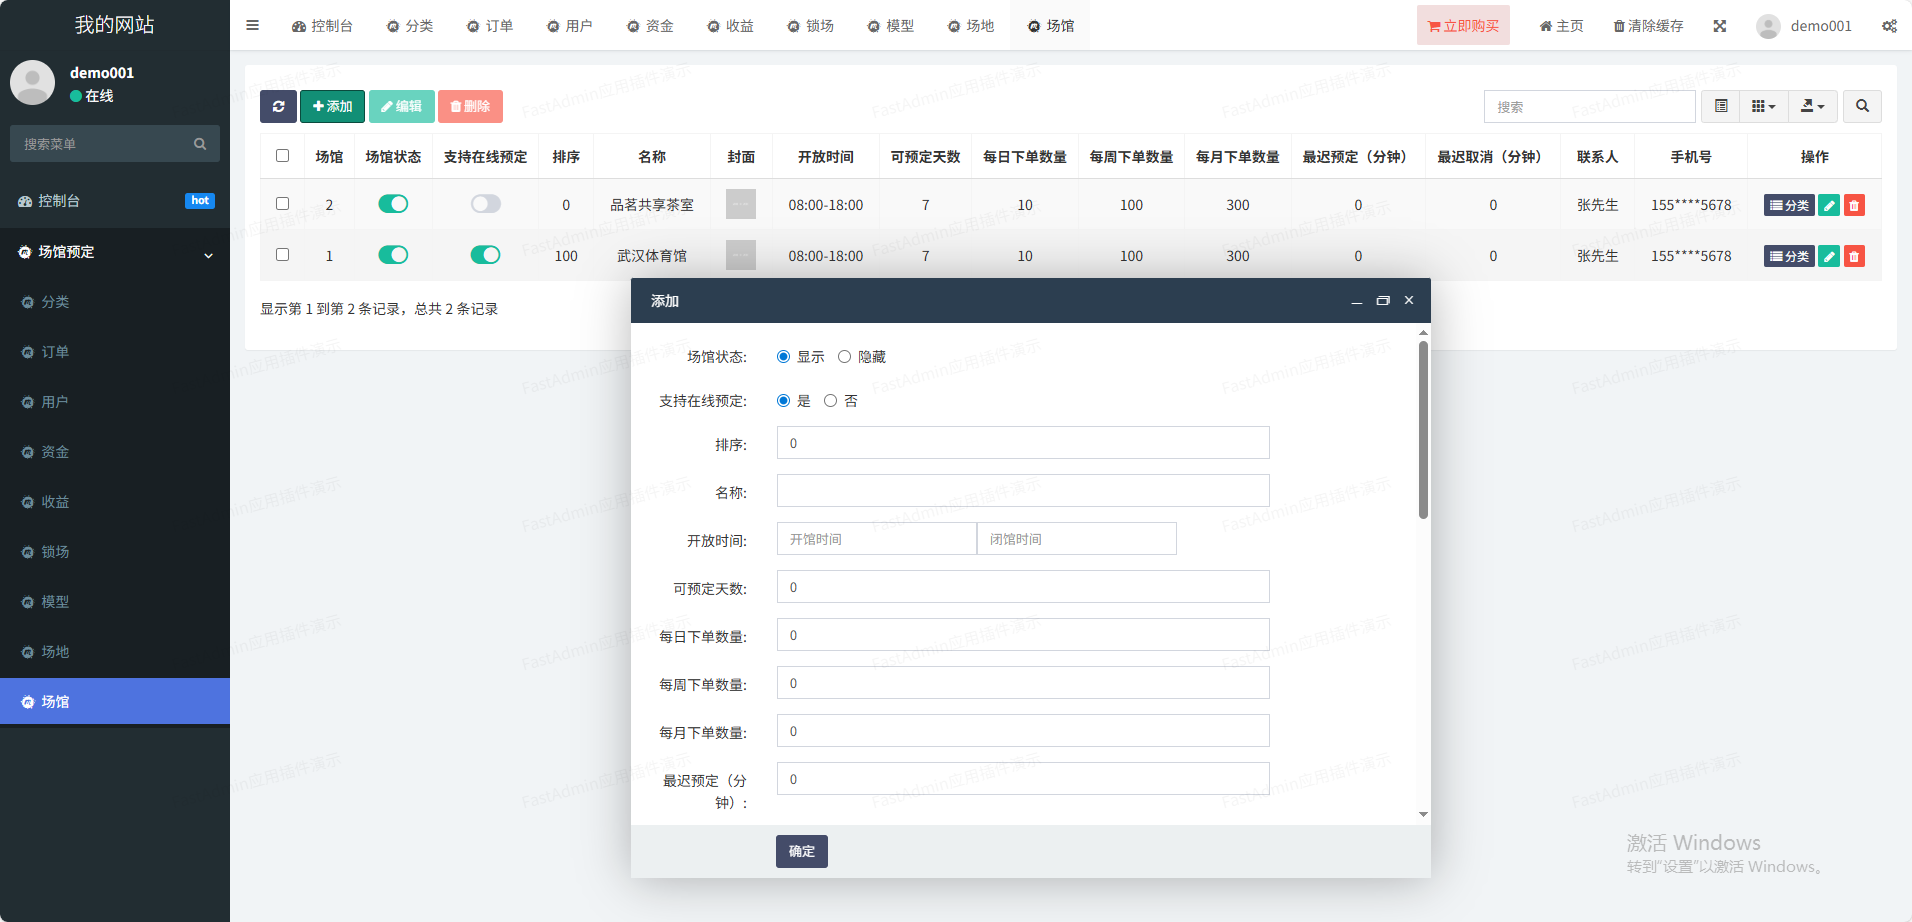Switch to the 订单 tab in top navigation

coord(490,26)
